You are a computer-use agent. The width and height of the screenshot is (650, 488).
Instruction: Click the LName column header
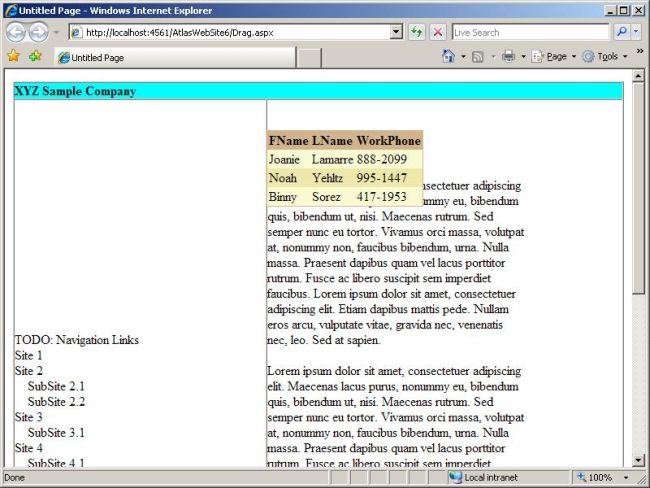(332, 141)
